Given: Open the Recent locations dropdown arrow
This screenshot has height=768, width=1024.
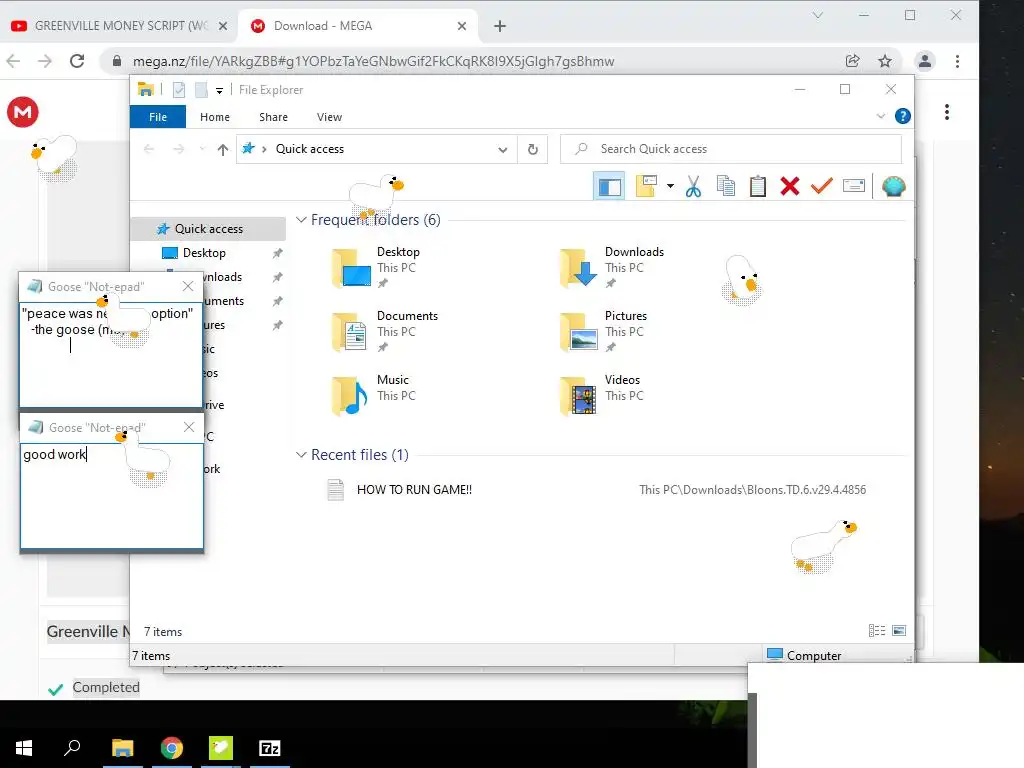Looking at the screenshot, I should [x=202, y=149].
